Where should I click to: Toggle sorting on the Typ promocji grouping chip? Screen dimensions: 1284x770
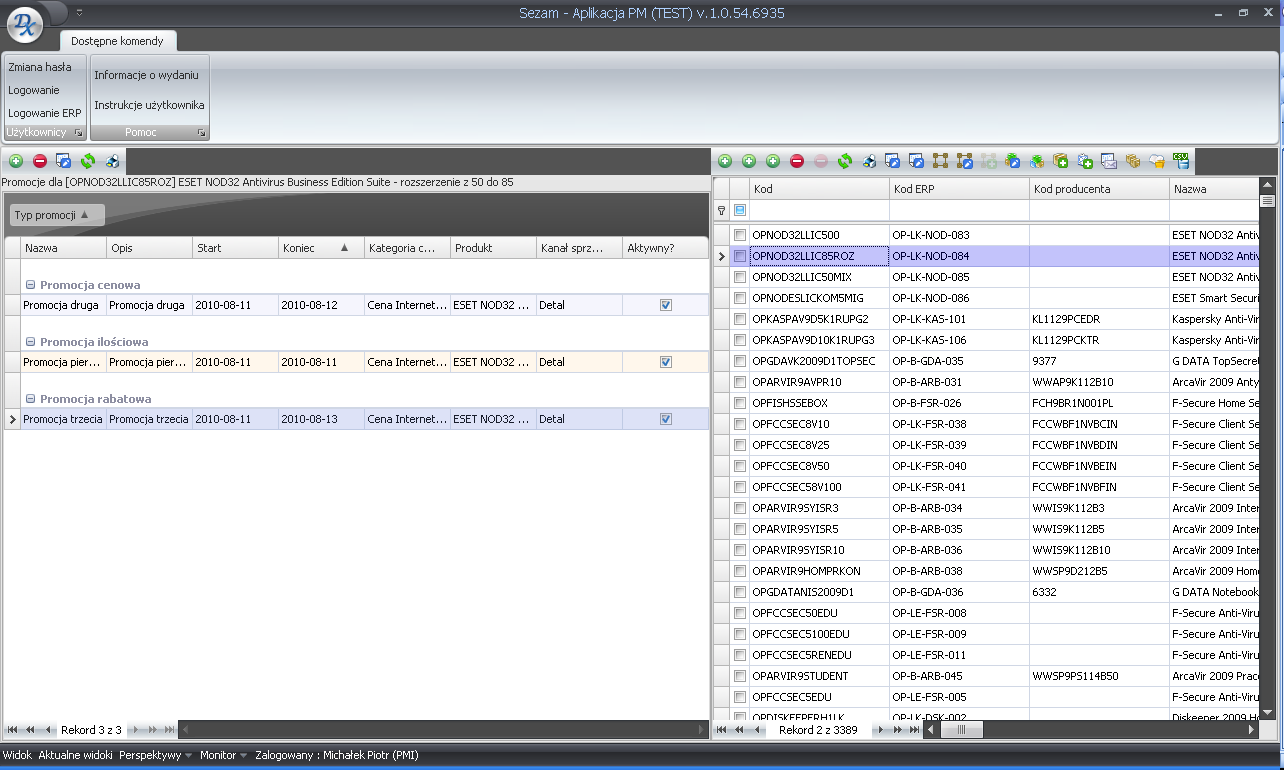pyautogui.click(x=56, y=215)
